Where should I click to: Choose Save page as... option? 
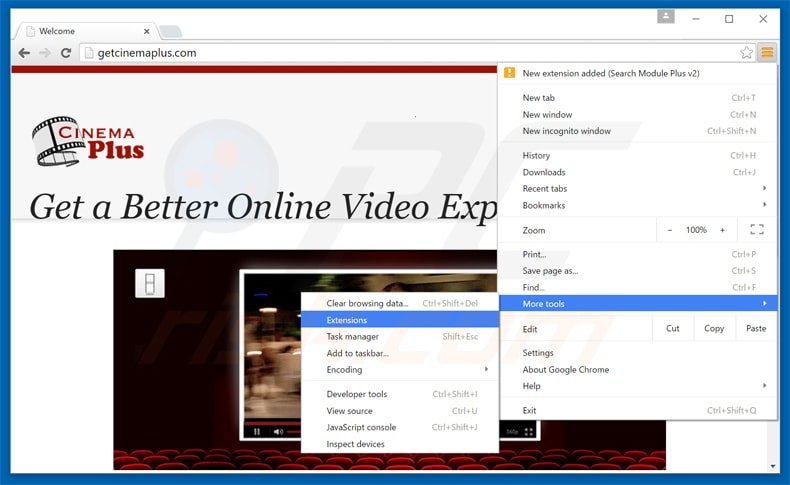637,271
